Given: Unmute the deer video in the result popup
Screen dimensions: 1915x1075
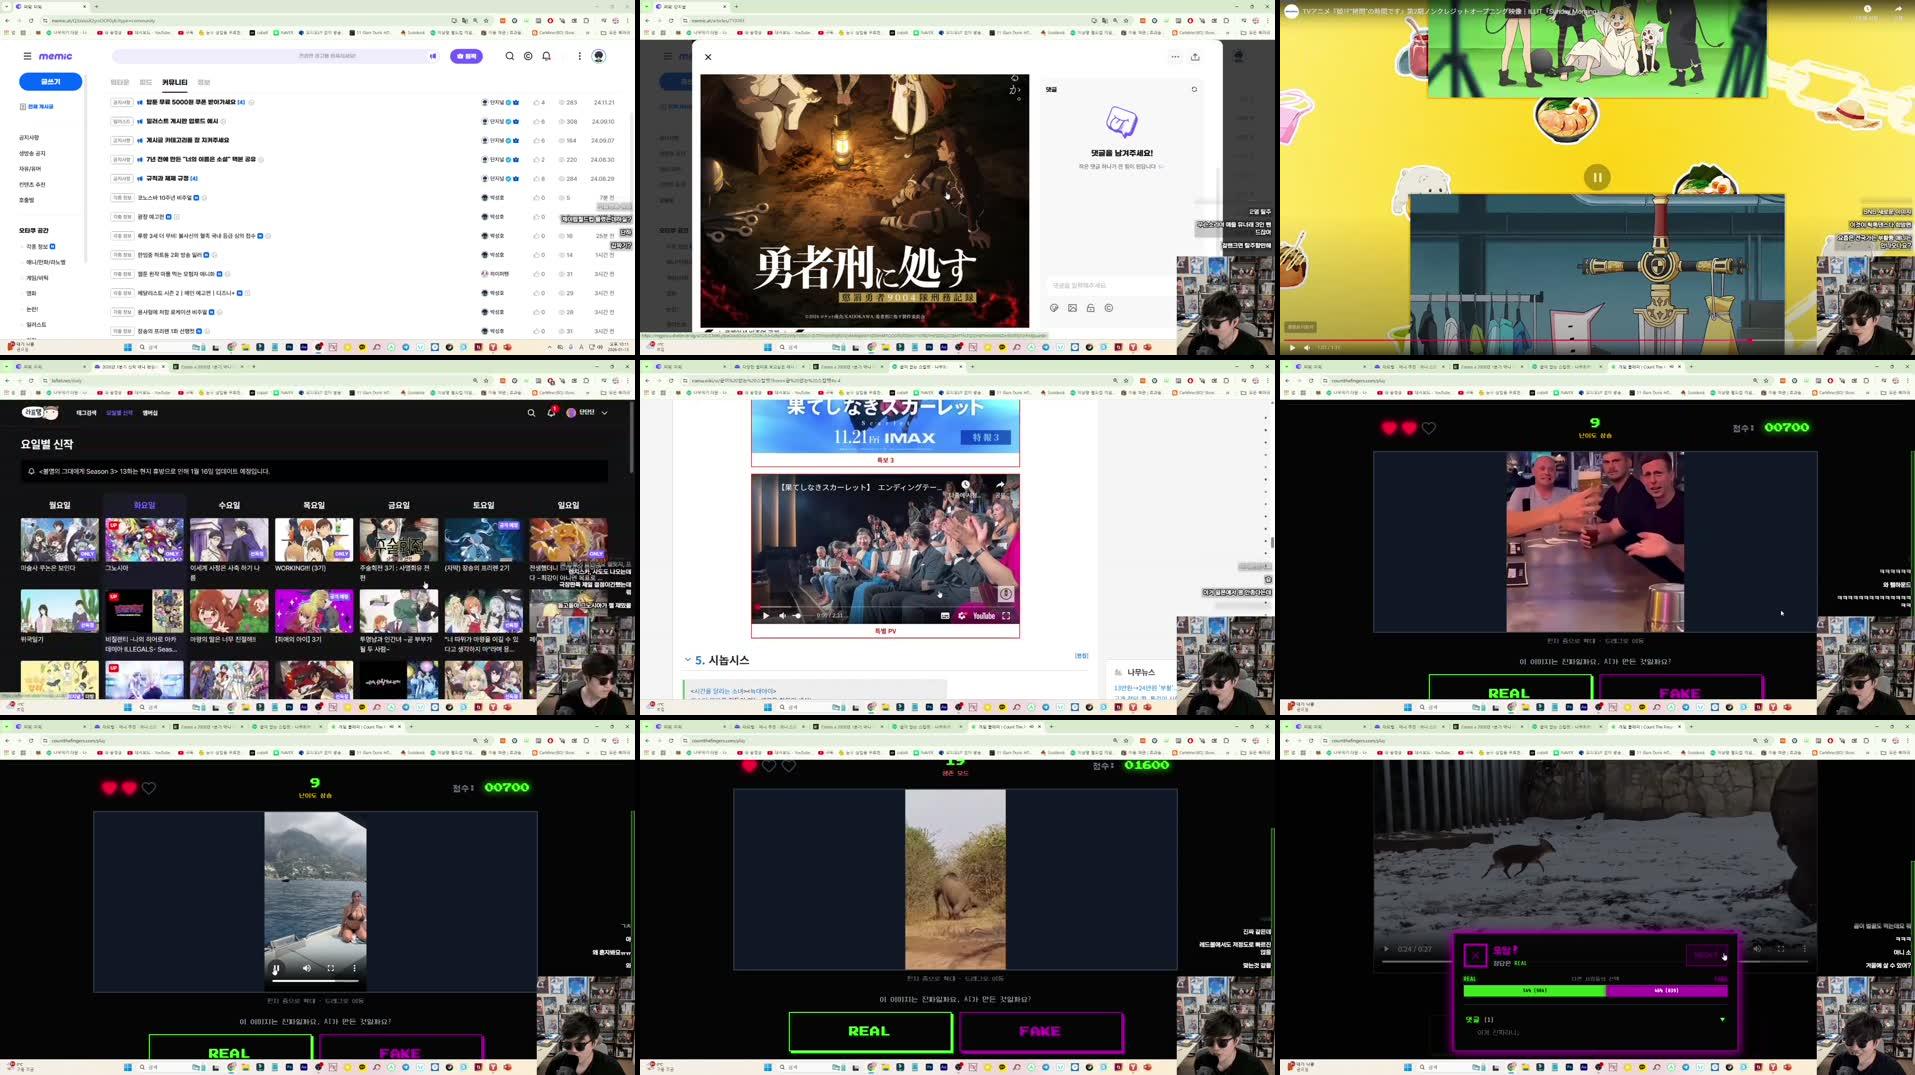Looking at the screenshot, I should click(x=1757, y=948).
